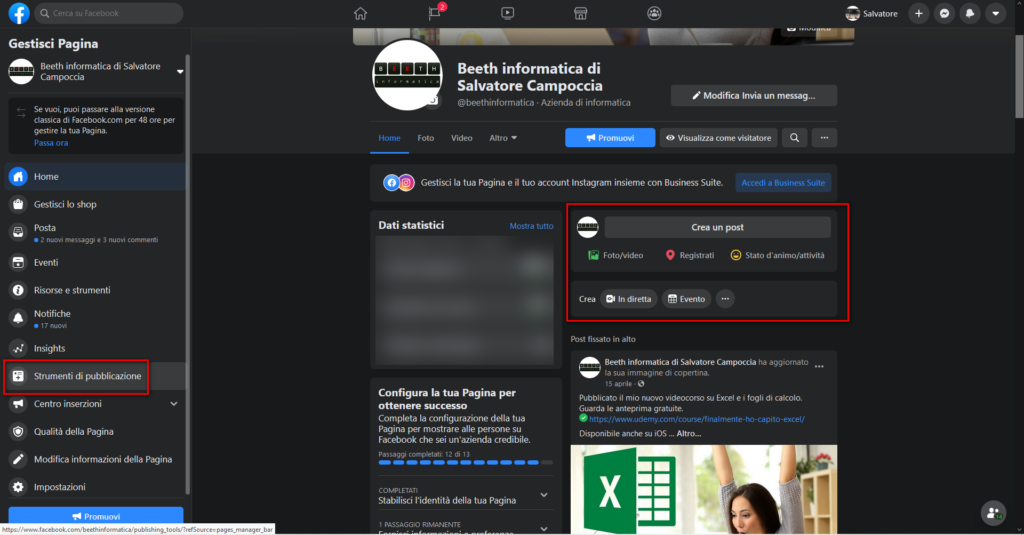Open the Altro tab dropdown
Image resolution: width=1024 pixels, height=535 pixels.
(x=503, y=138)
